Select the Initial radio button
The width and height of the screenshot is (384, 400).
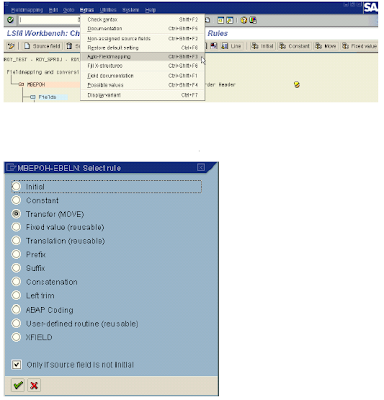point(16,186)
